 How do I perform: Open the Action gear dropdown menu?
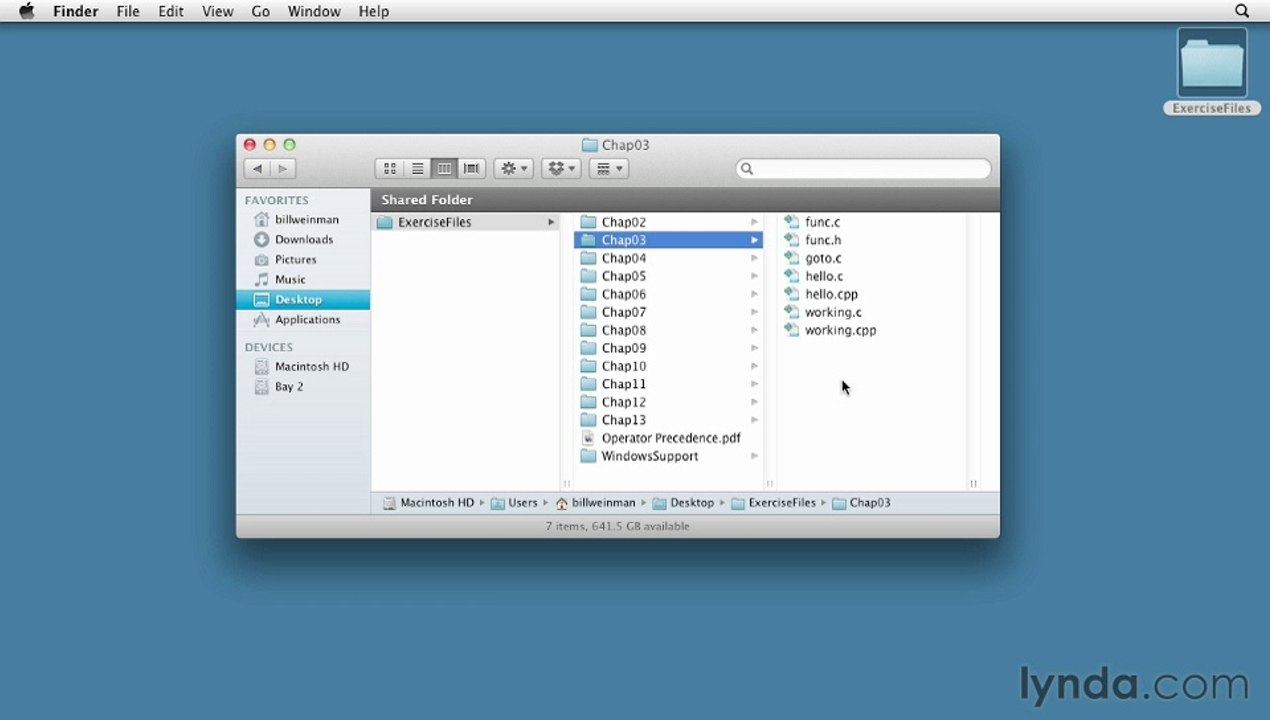[514, 169]
